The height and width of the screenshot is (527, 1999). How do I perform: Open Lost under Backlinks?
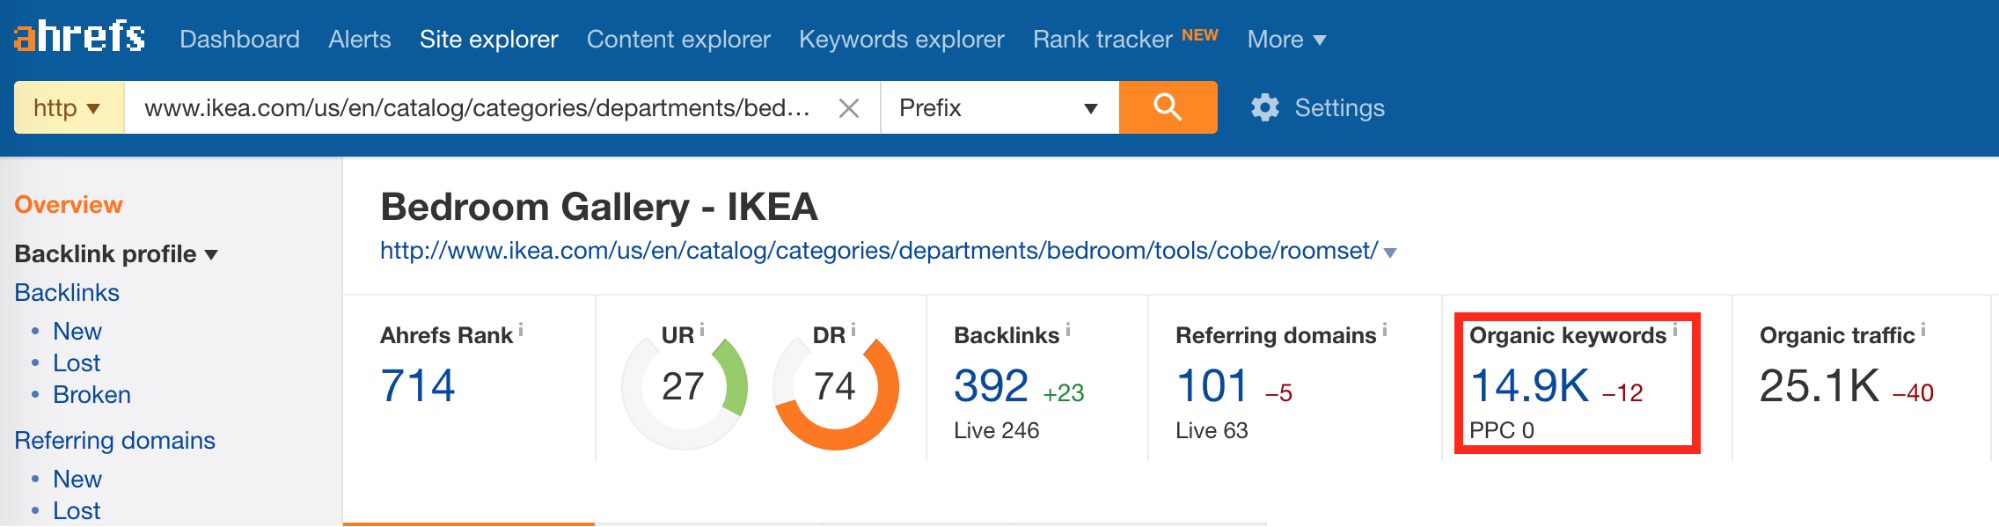click(76, 363)
